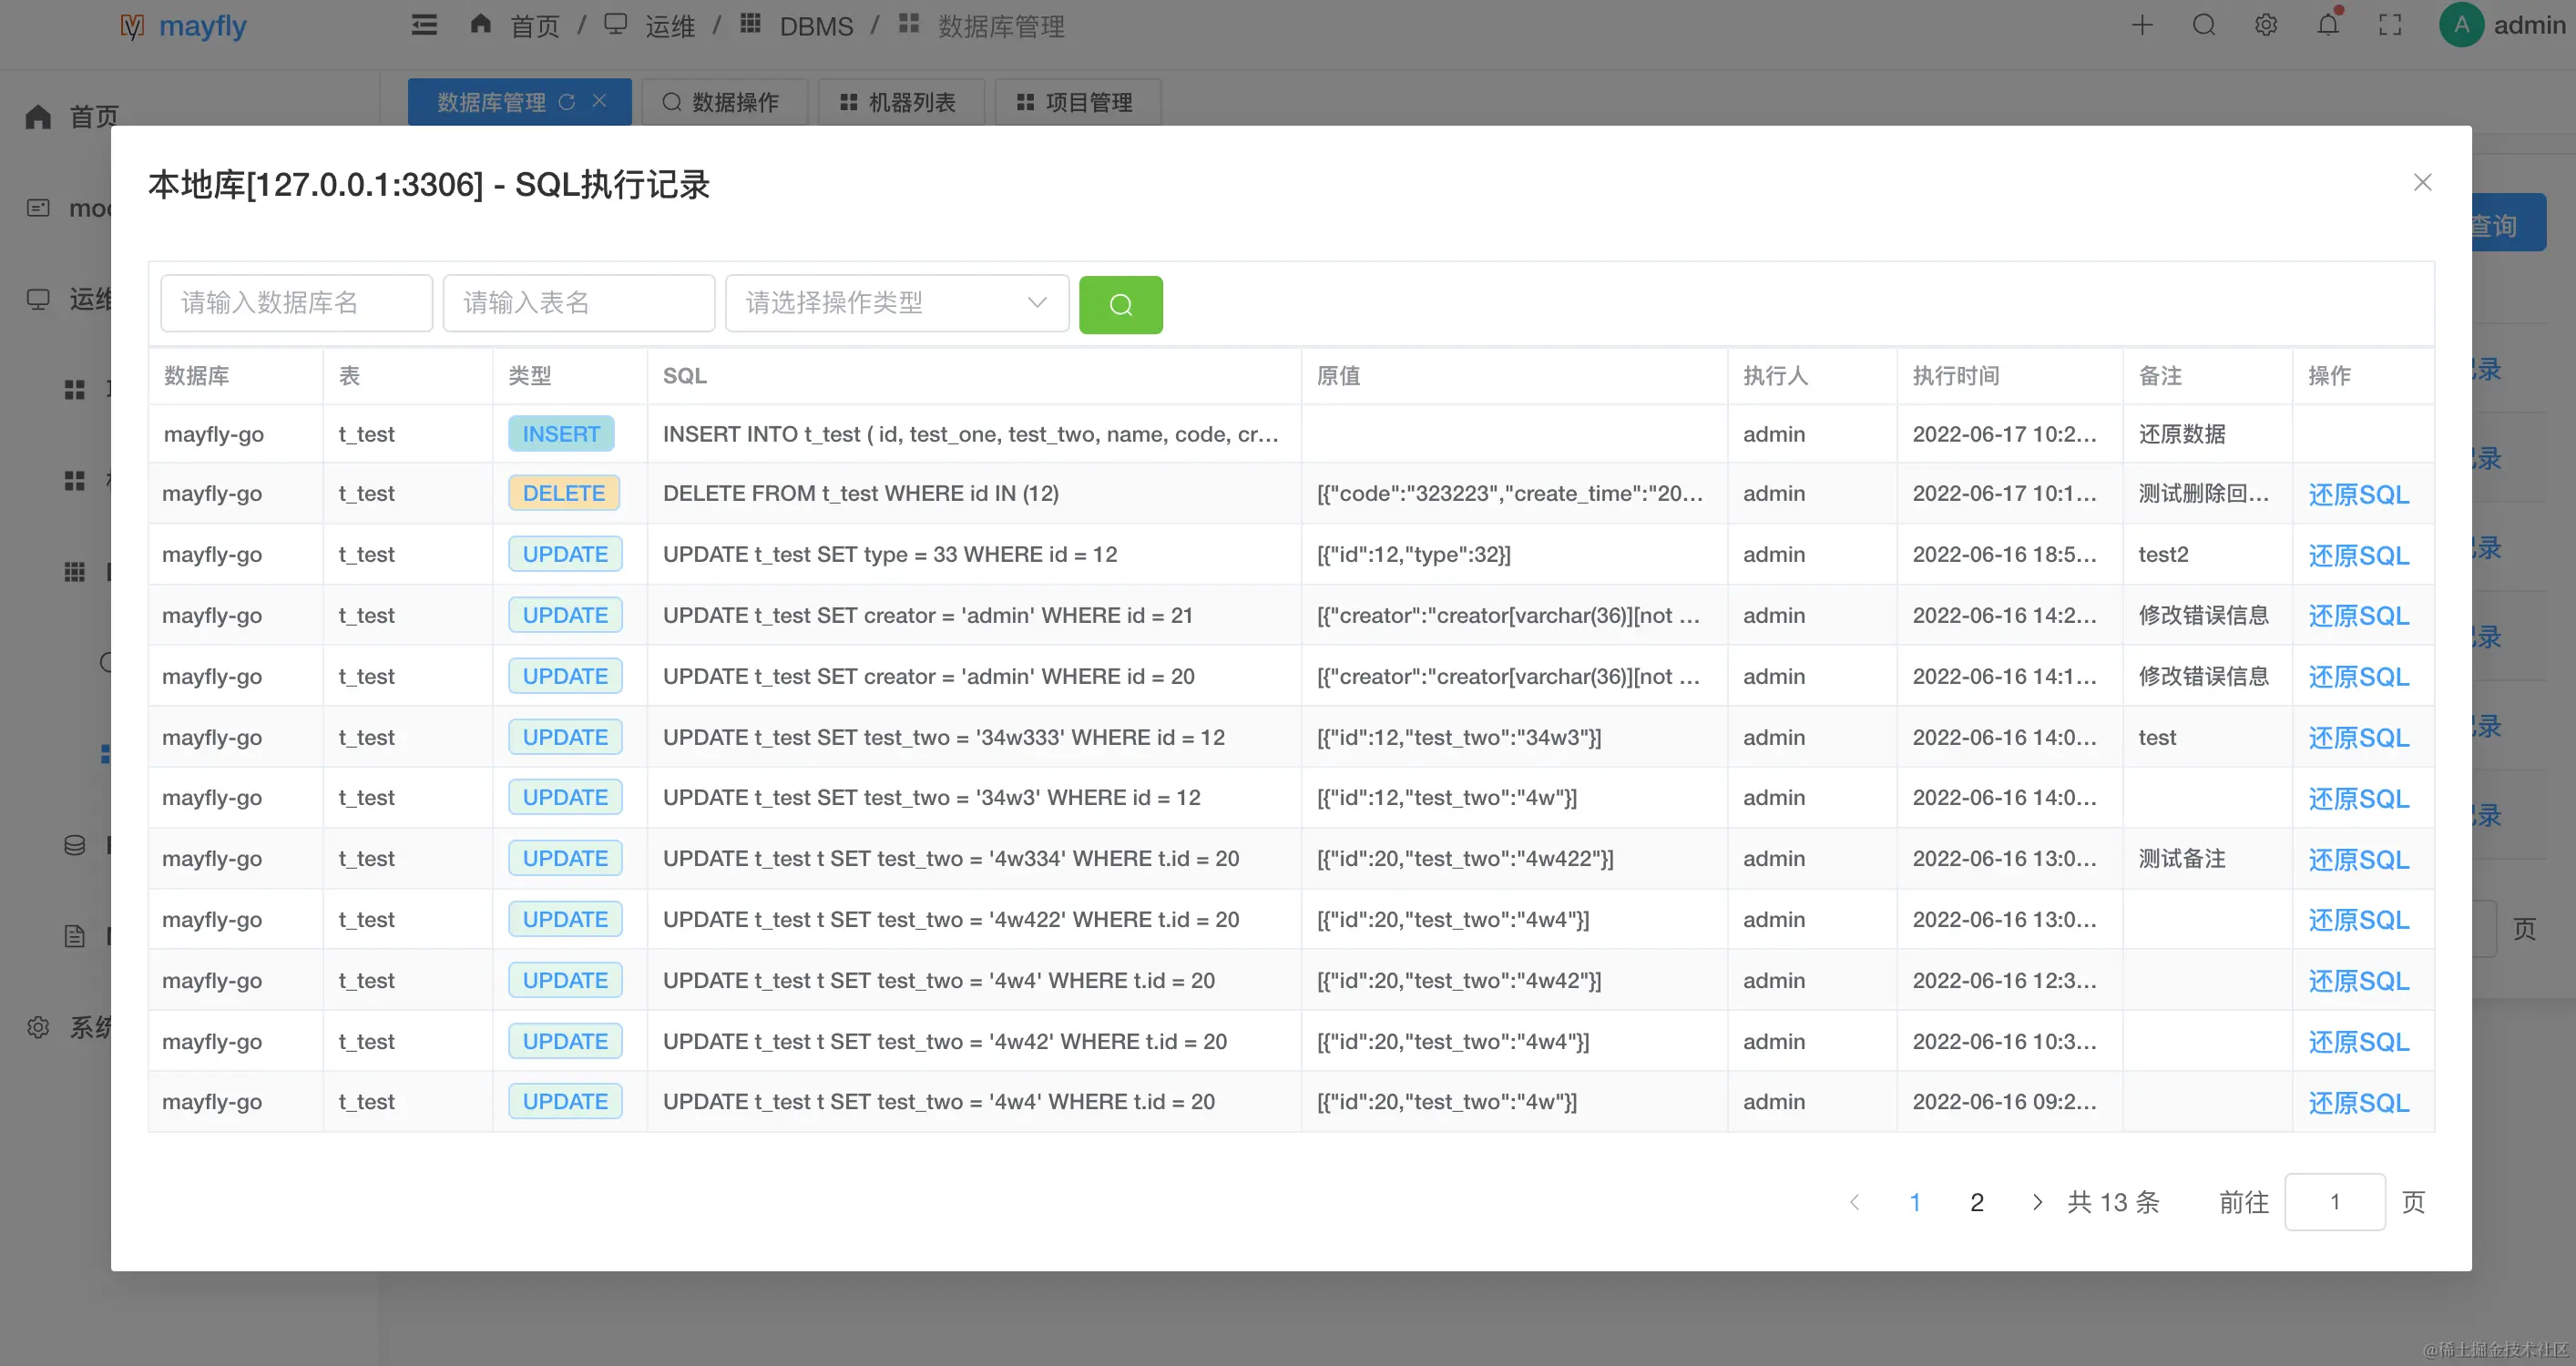Switch to the 项目管理 tab
This screenshot has height=1366, width=2576.
(1076, 102)
